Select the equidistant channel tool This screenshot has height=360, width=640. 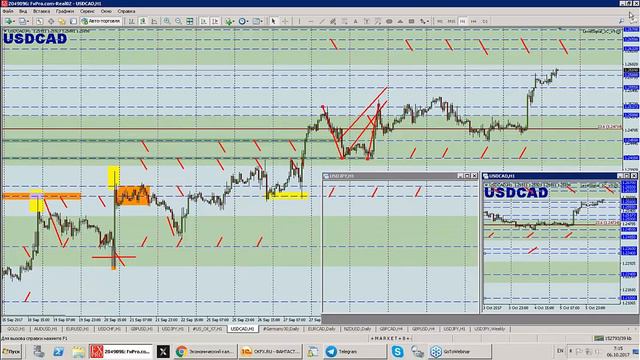pos(333,21)
